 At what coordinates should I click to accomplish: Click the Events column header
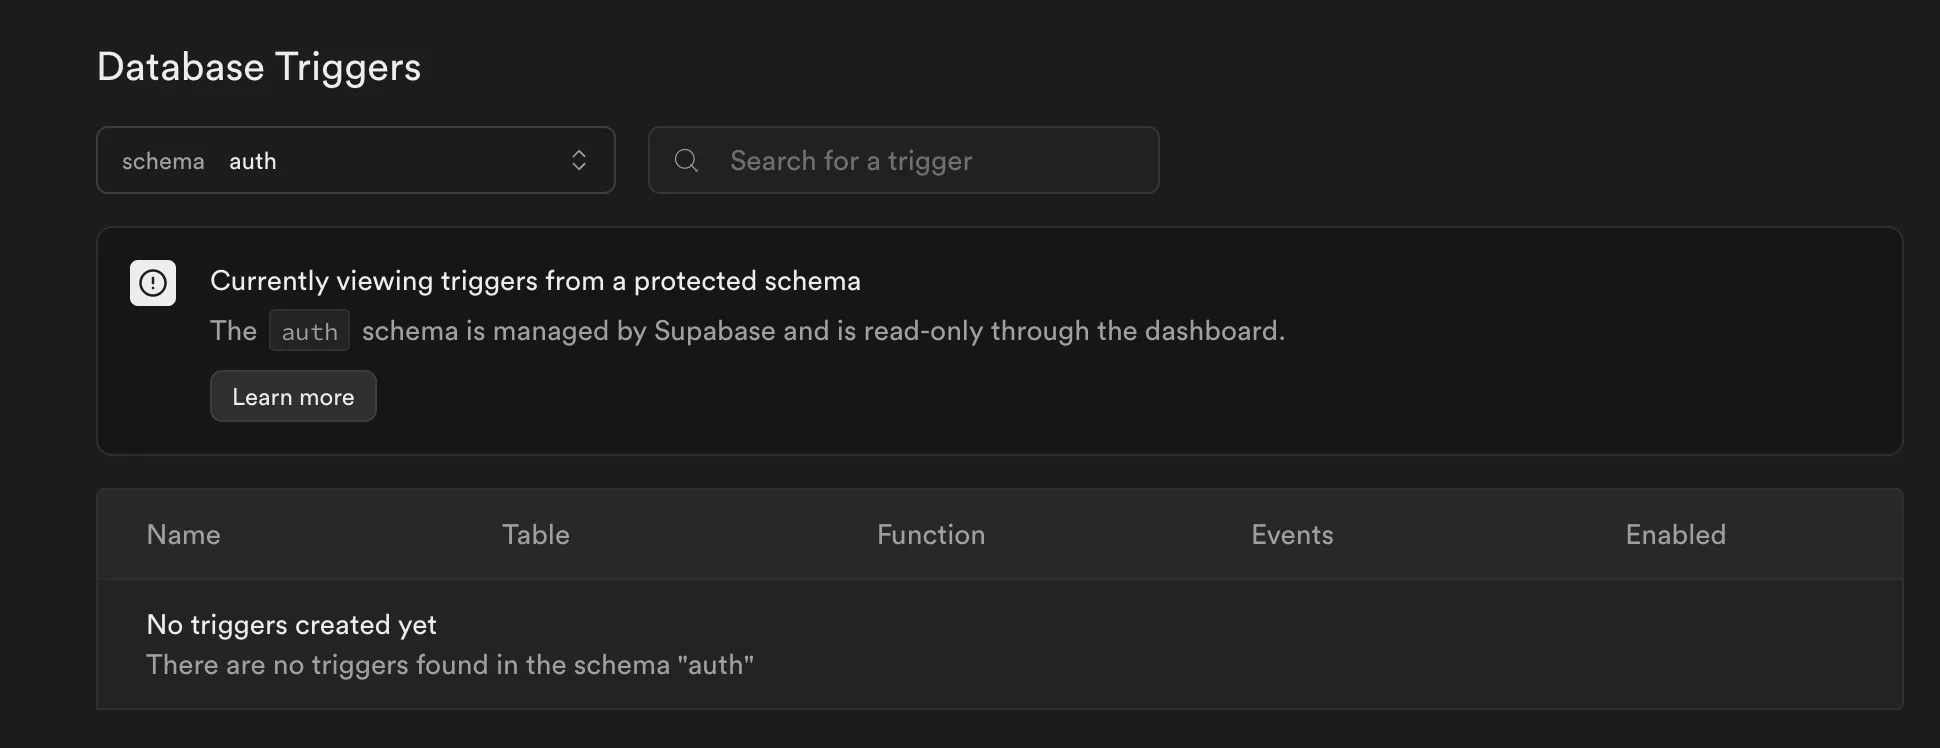pyautogui.click(x=1291, y=534)
